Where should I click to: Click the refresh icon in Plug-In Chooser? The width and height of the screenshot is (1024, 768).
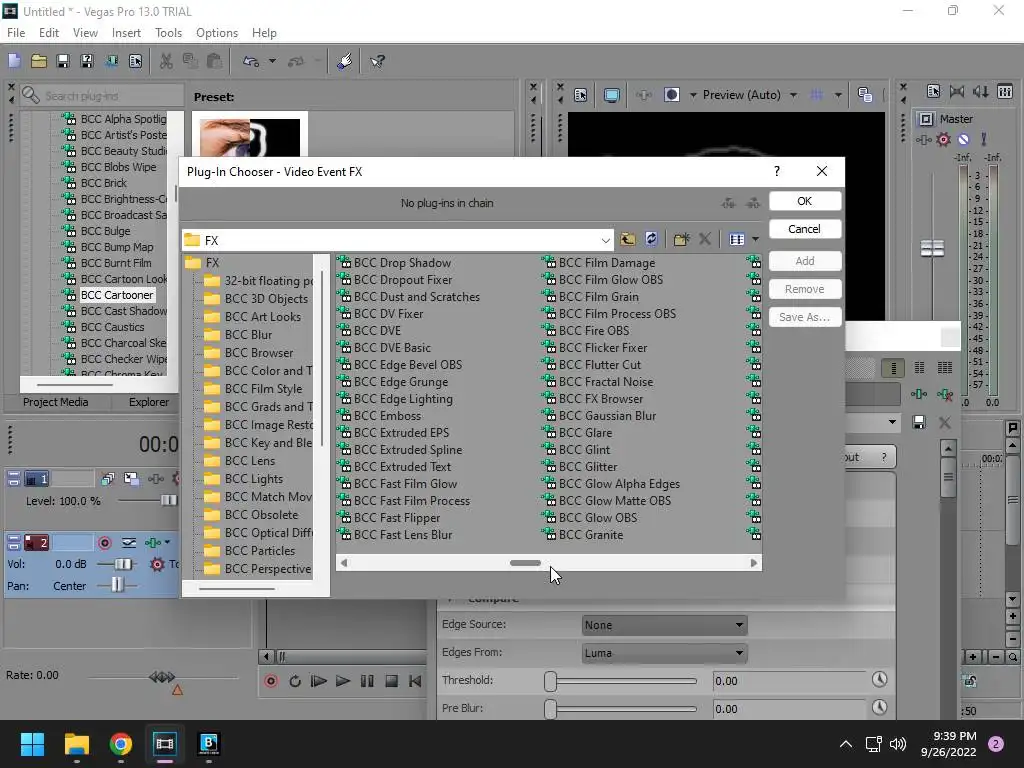click(651, 239)
